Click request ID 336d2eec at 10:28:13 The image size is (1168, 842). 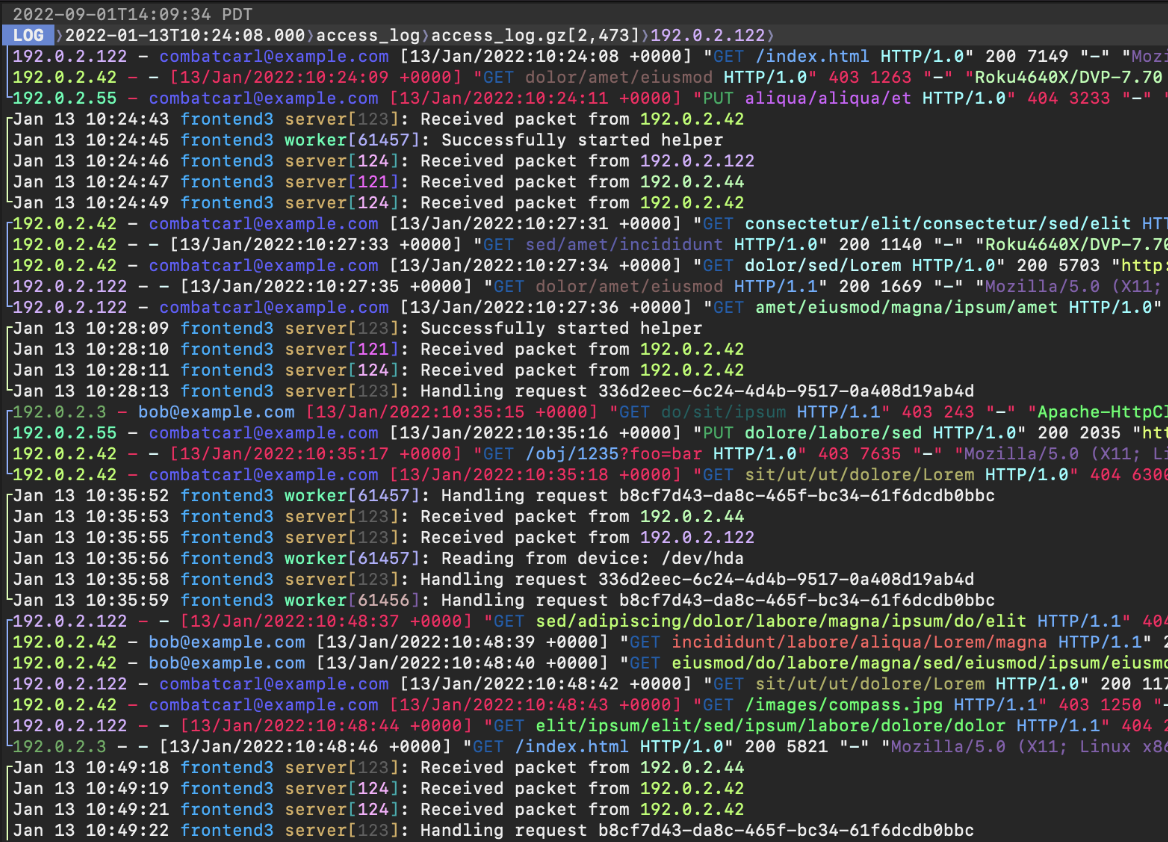click(786, 390)
